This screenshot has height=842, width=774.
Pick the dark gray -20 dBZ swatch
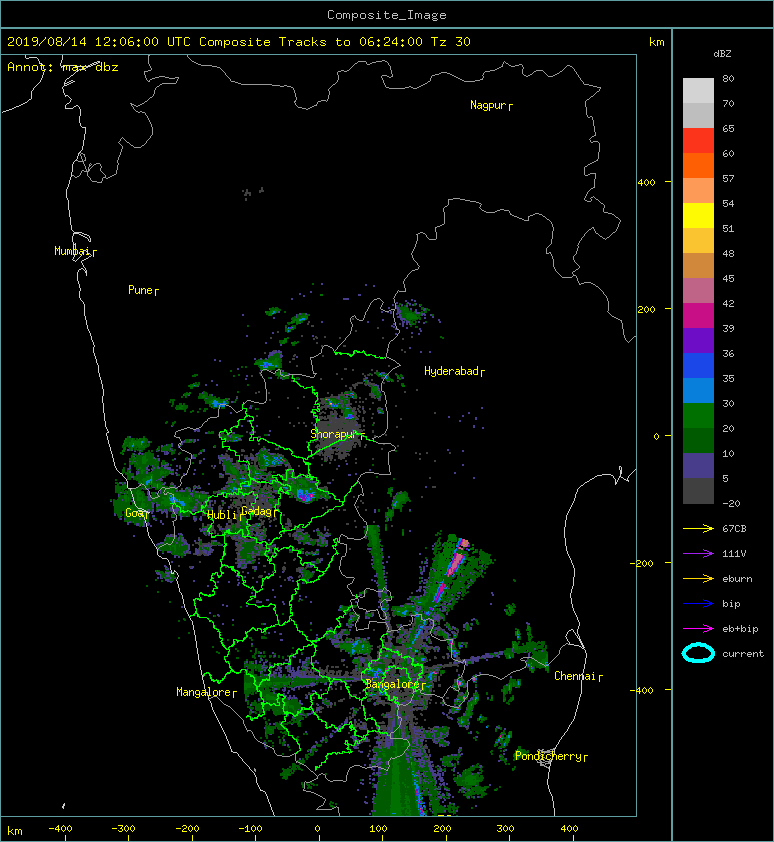(x=698, y=491)
